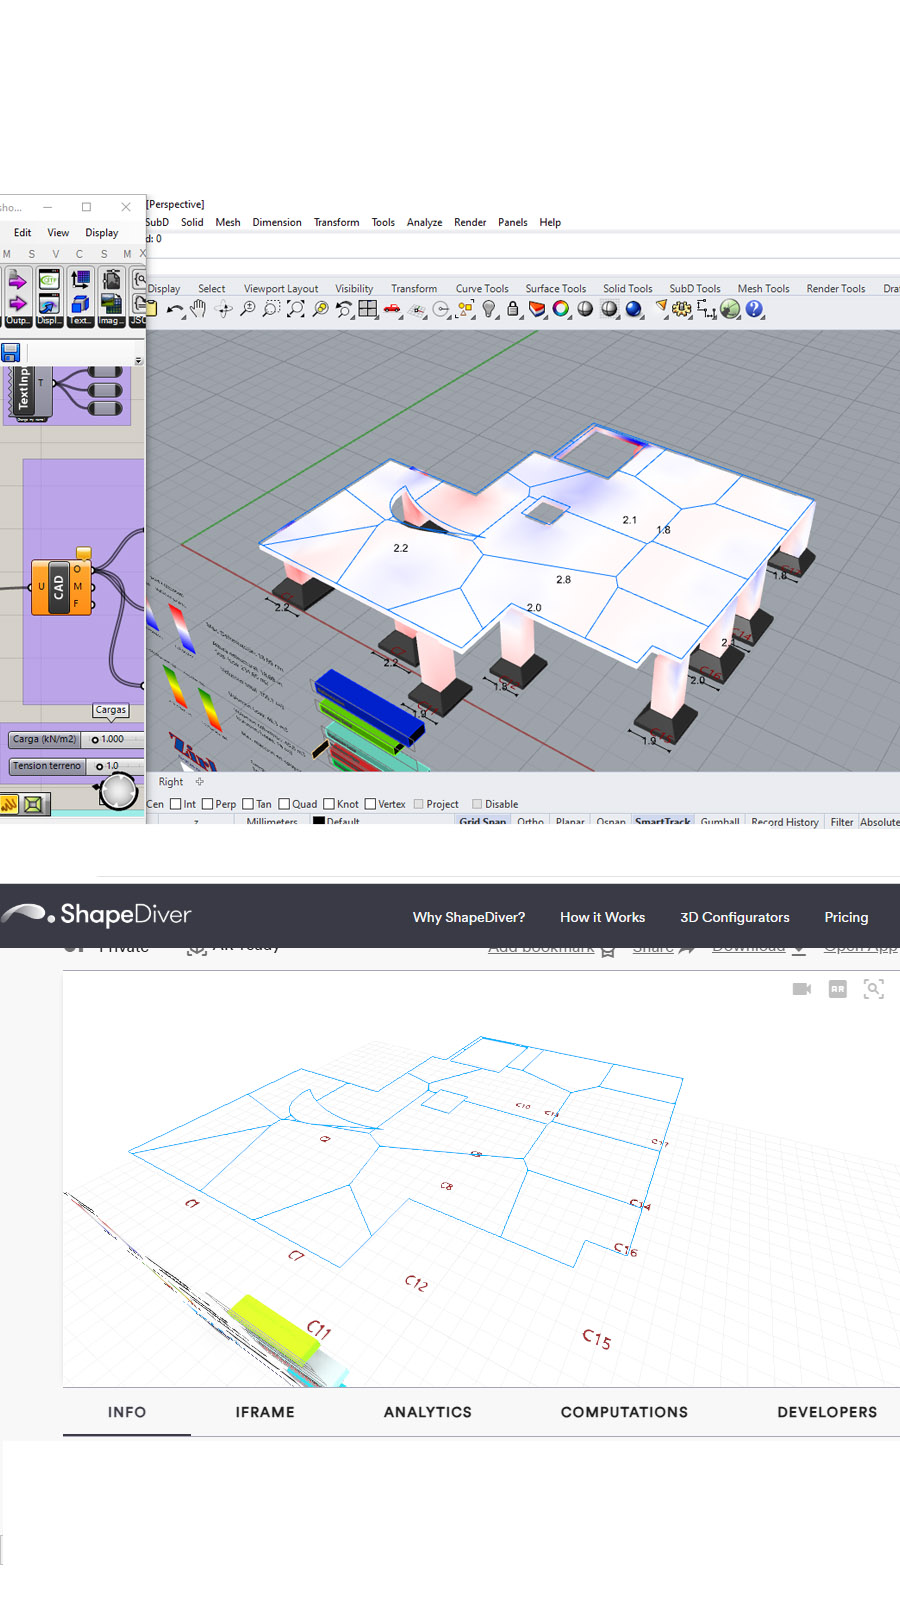900x1600 pixels.
Task: Toggle Record History in the status bar
Action: 785,822
